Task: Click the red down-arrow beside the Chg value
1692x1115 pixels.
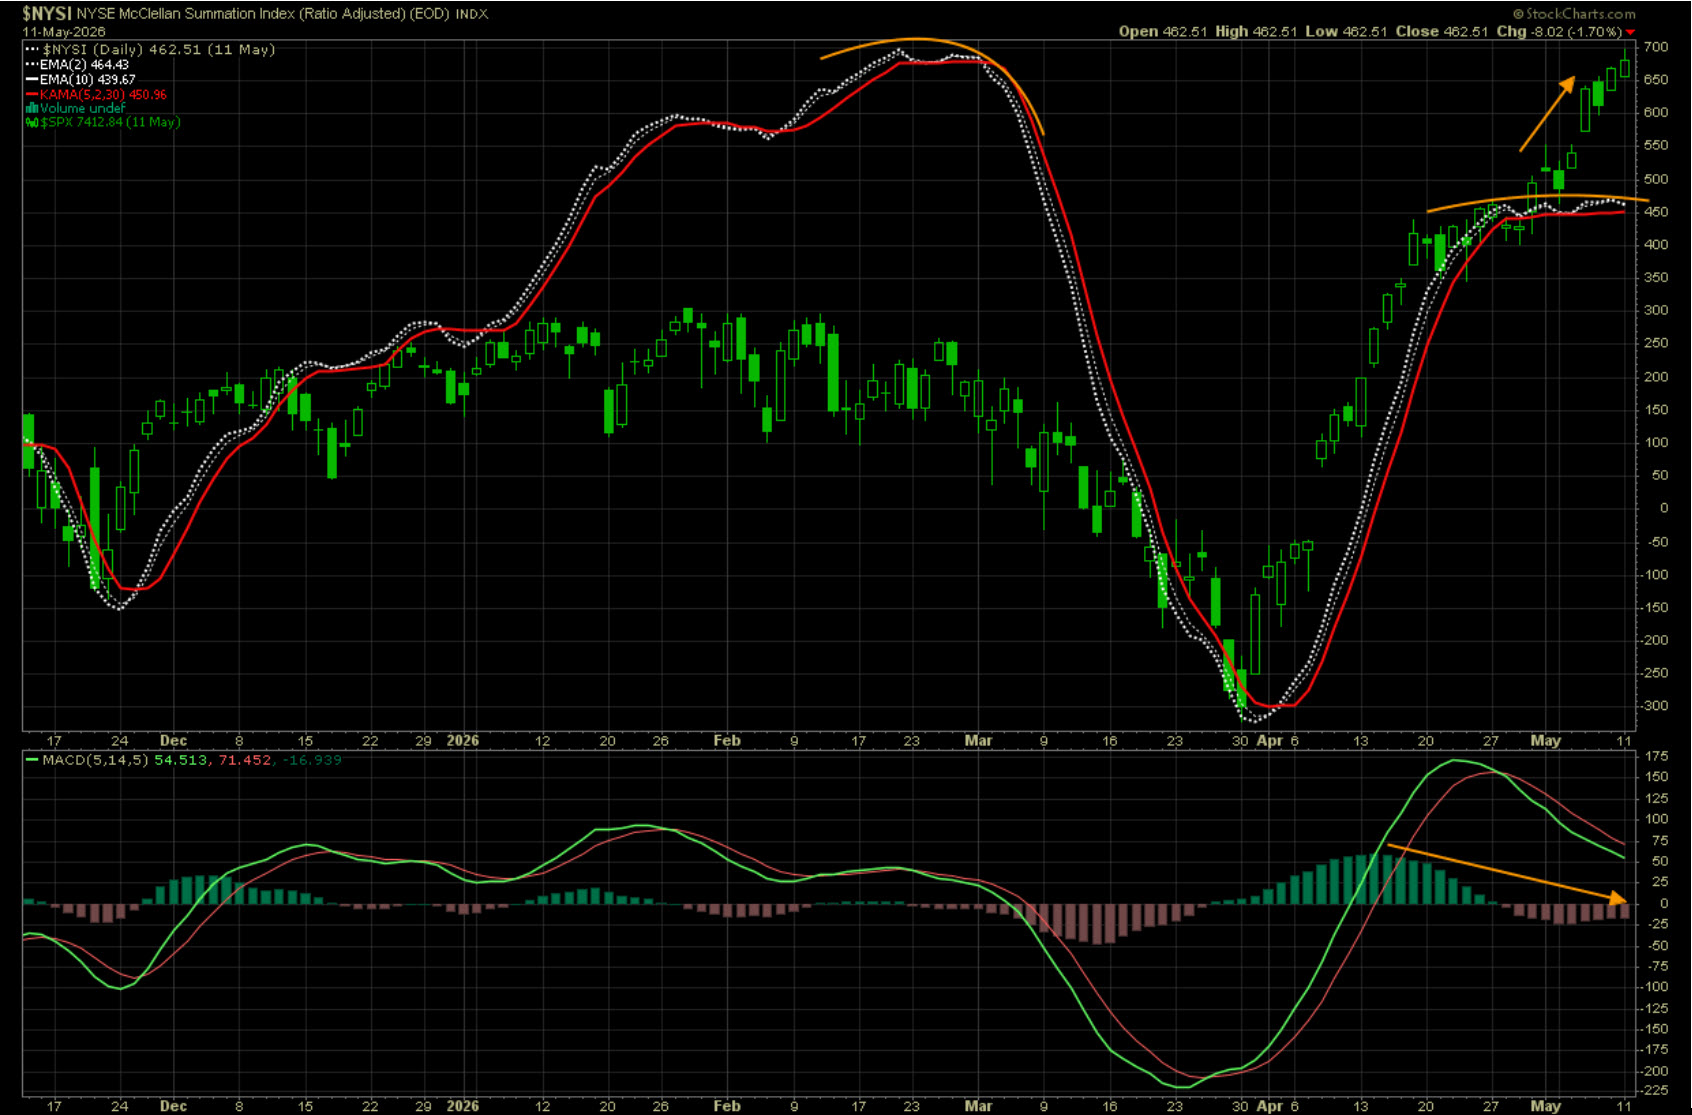Action: pos(1631,33)
